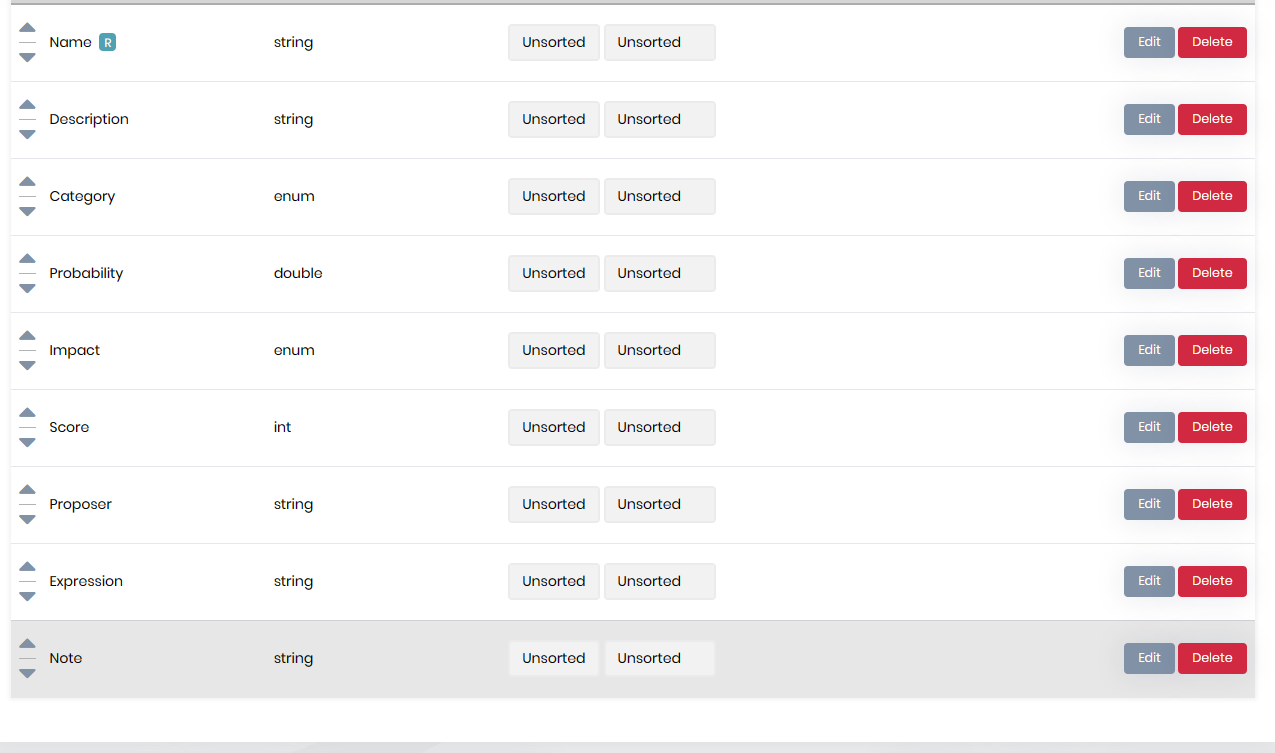
Task: Edit the Impact field
Action: coord(1149,350)
